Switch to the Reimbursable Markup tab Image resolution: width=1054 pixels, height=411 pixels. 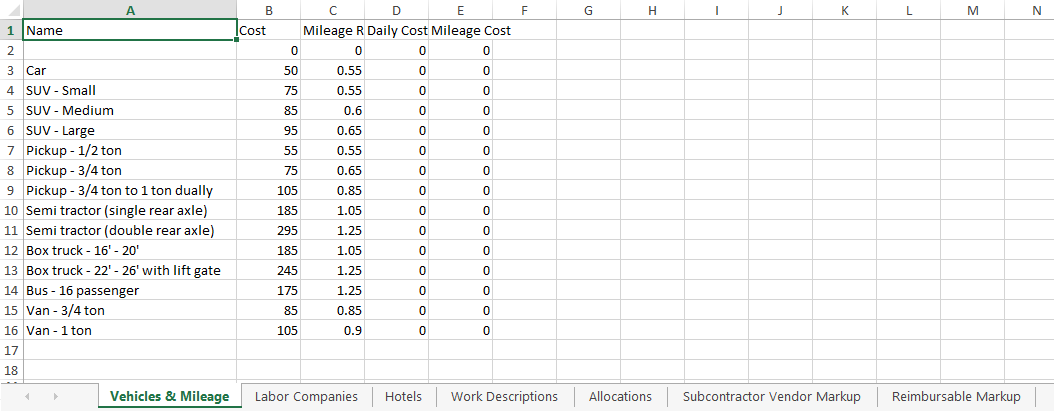(956, 396)
